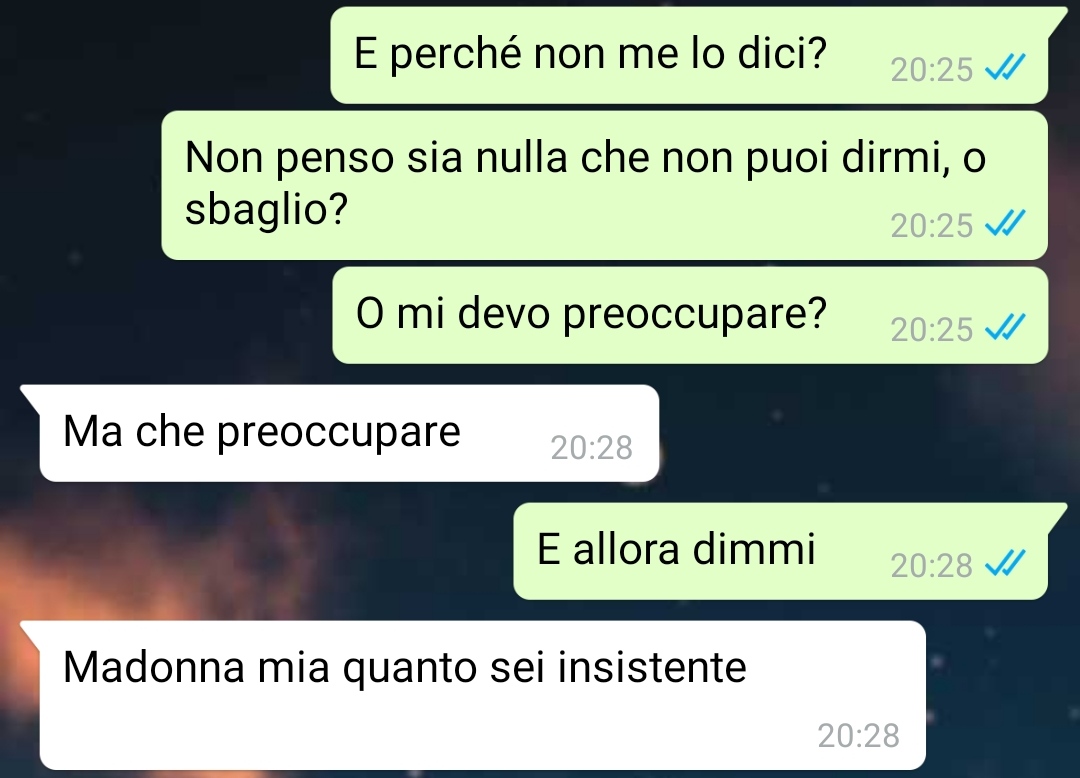Viewport: 1080px width, 778px height.
Task: Tap the 20:28 time on 'E allora dimmi'
Action: click(x=931, y=566)
